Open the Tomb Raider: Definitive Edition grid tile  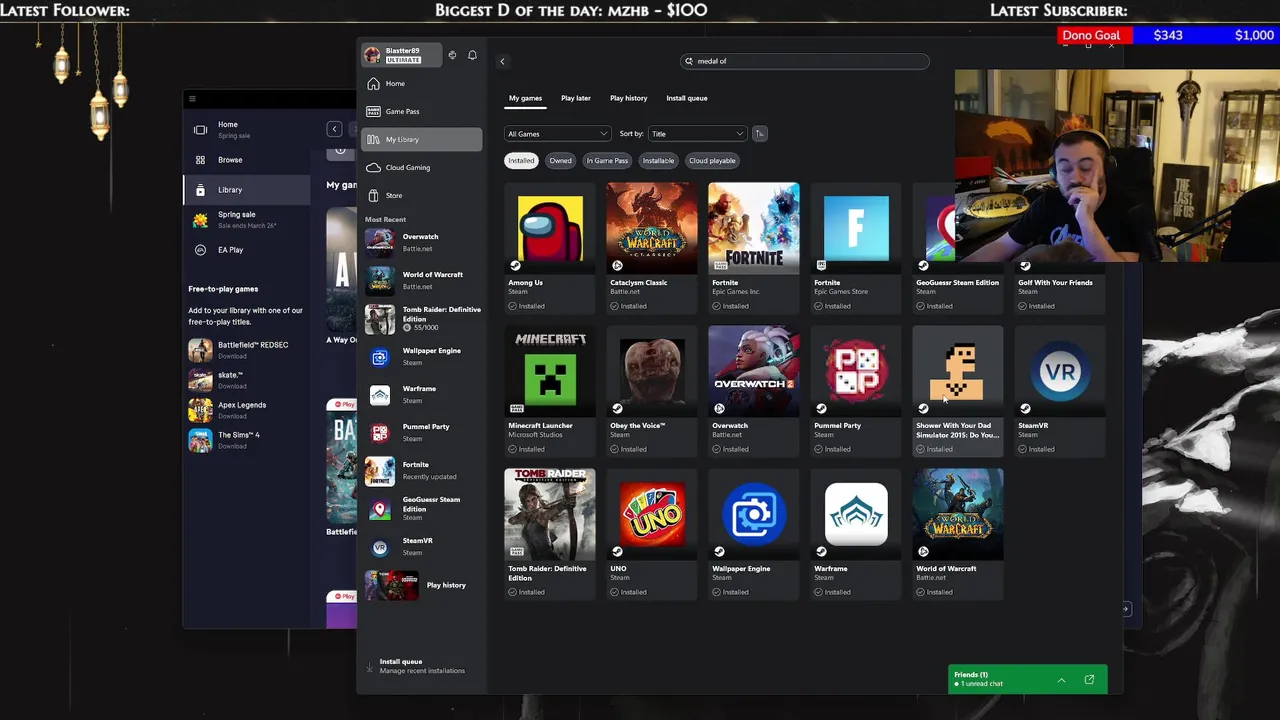click(x=550, y=533)
